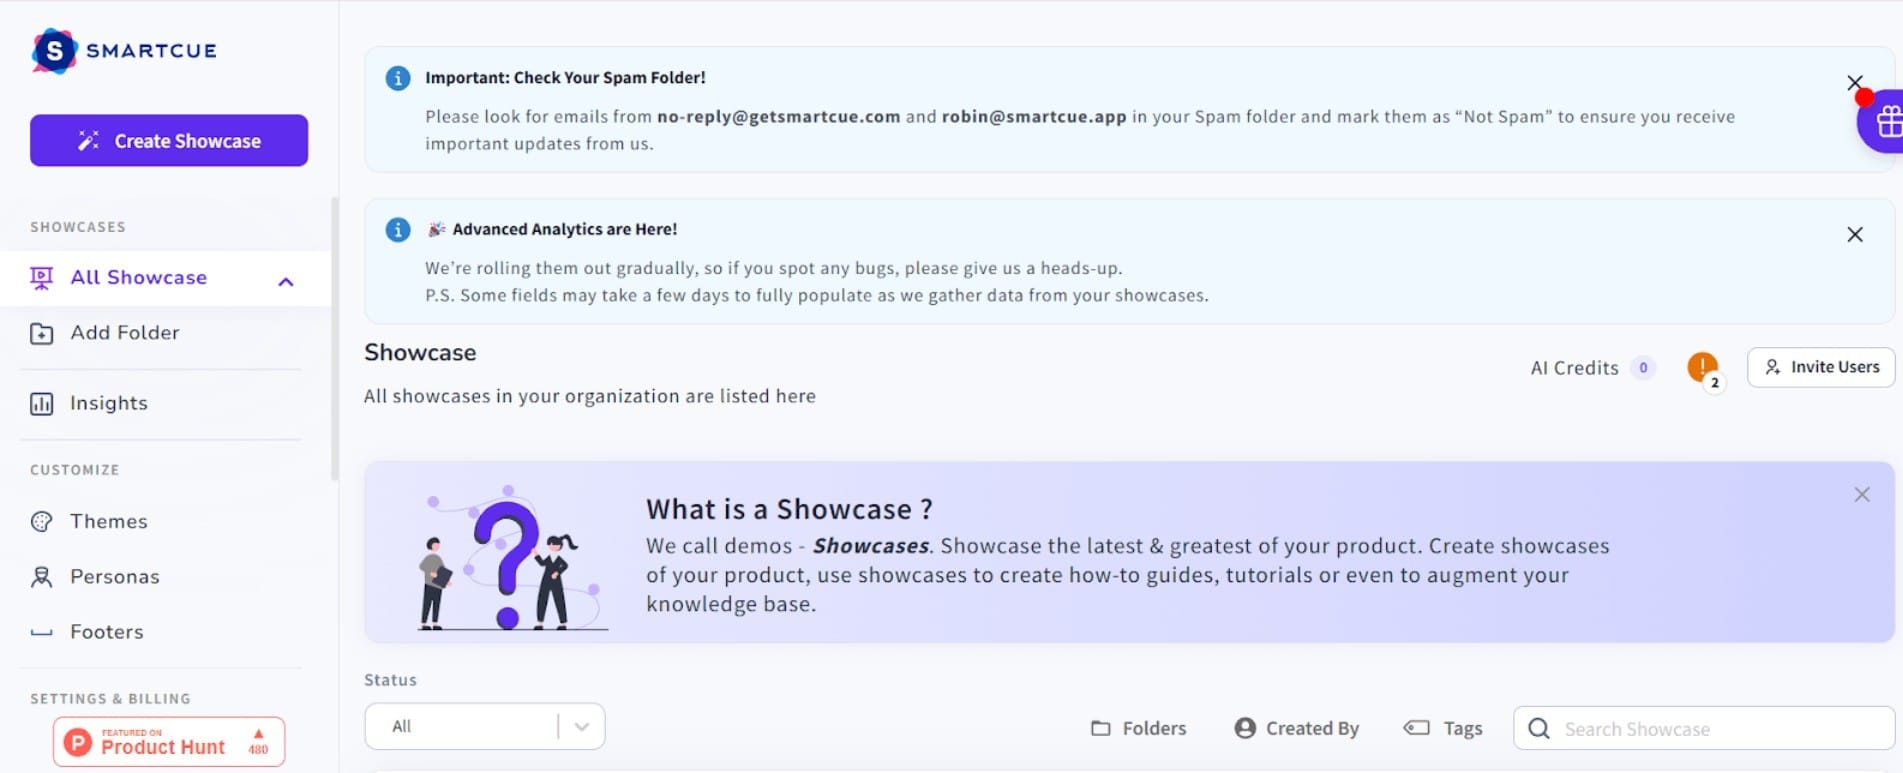Close the What is a Showcase banner
Image resolution: width=1903 pixels, height=773 pixels.
1861,494
